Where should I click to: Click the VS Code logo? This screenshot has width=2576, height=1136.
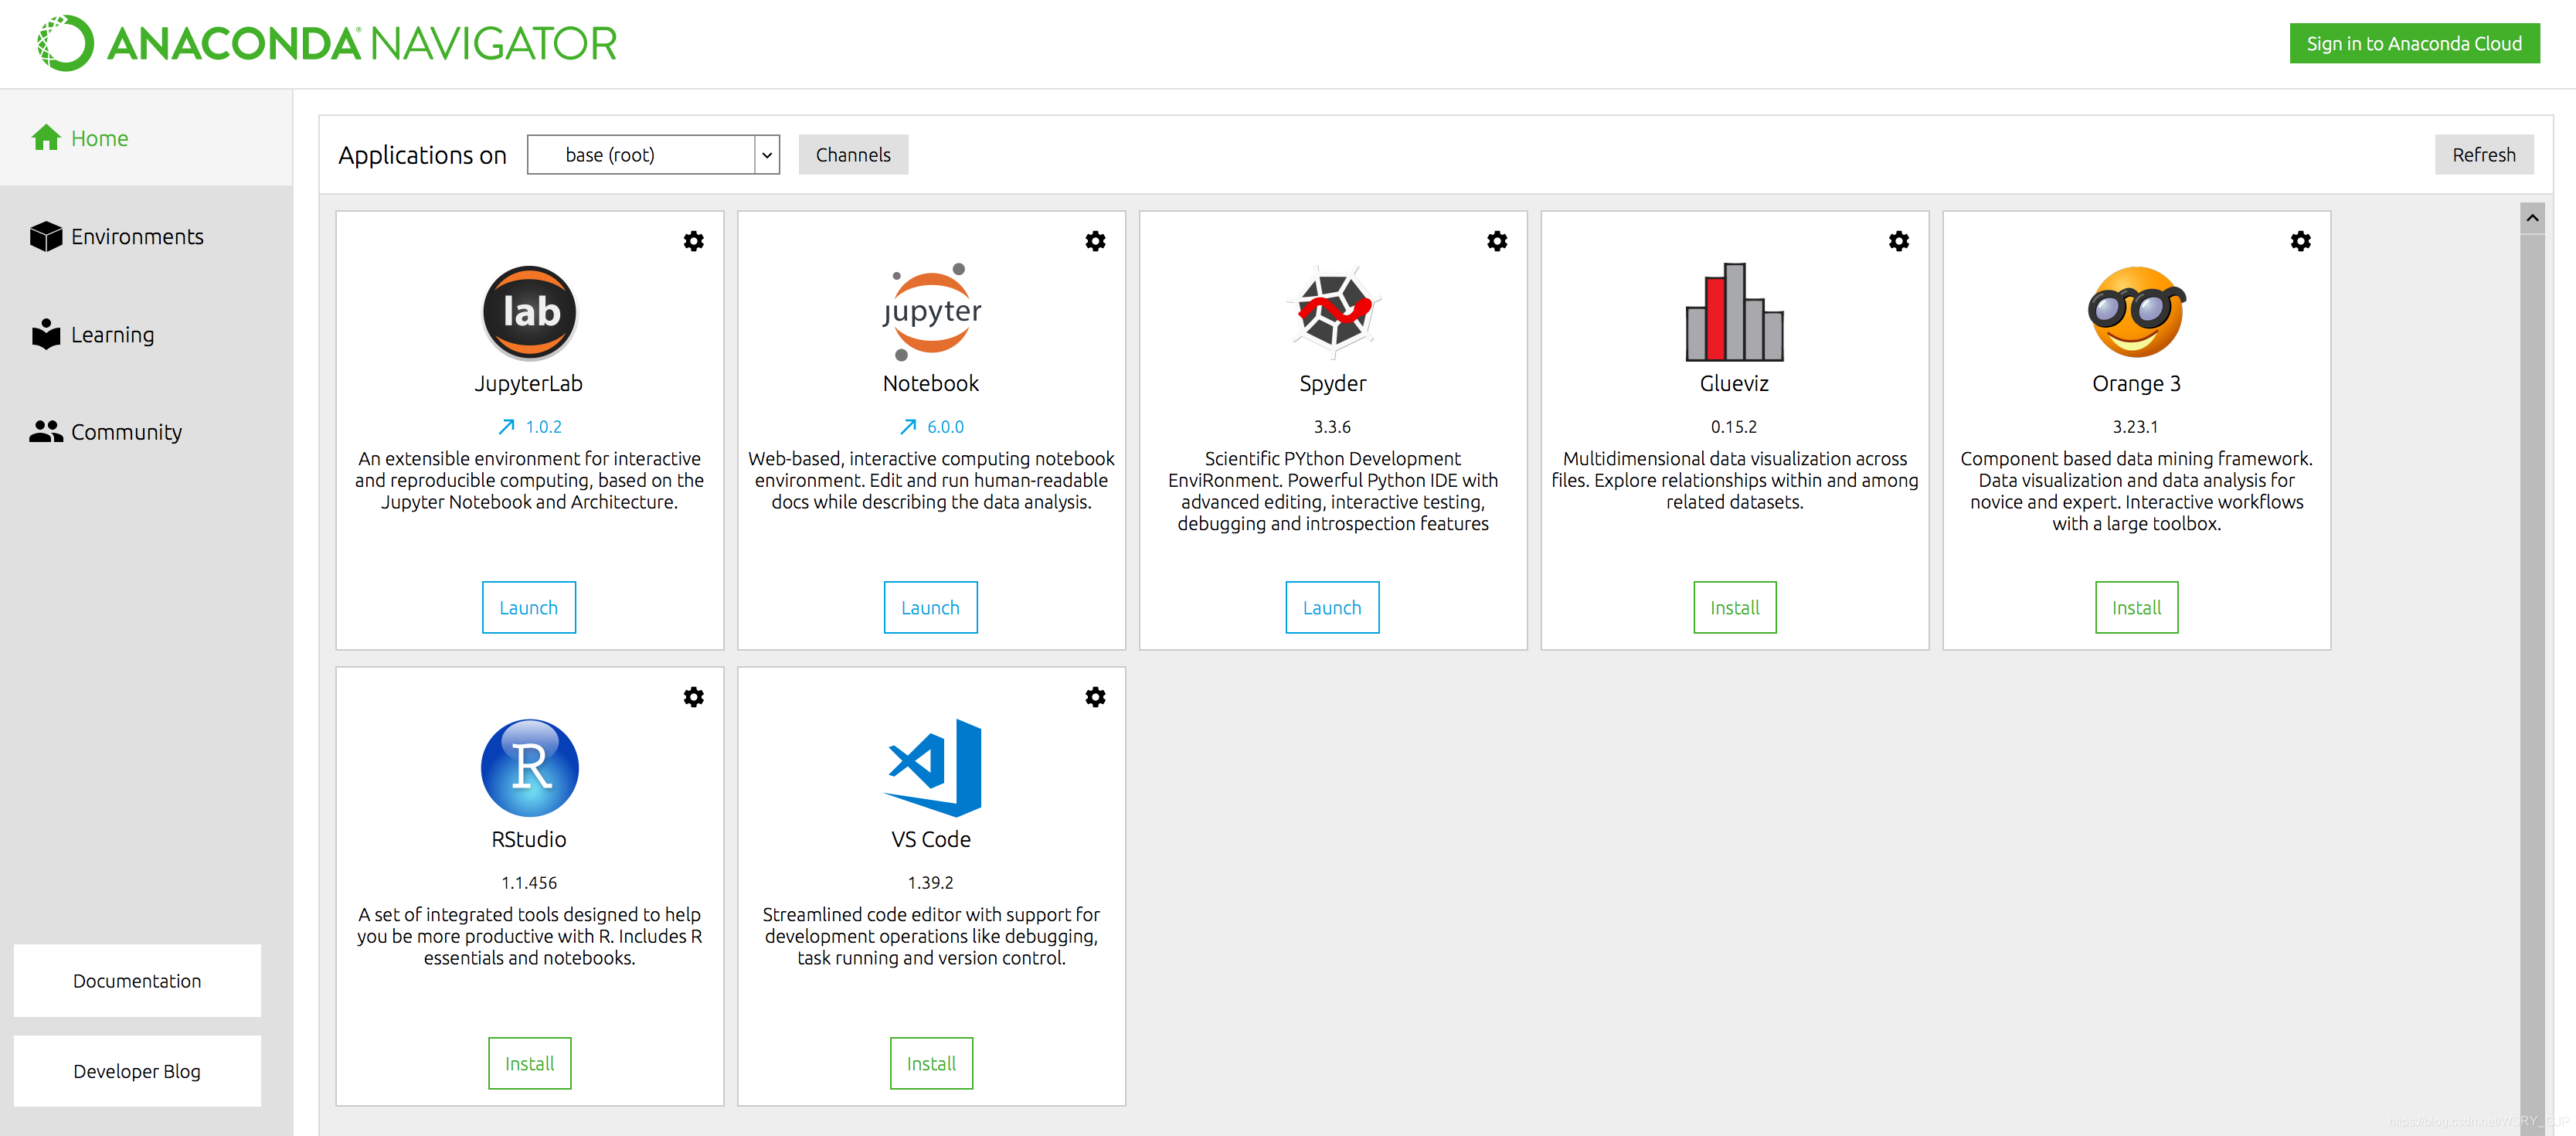click(x=933, y=768)
